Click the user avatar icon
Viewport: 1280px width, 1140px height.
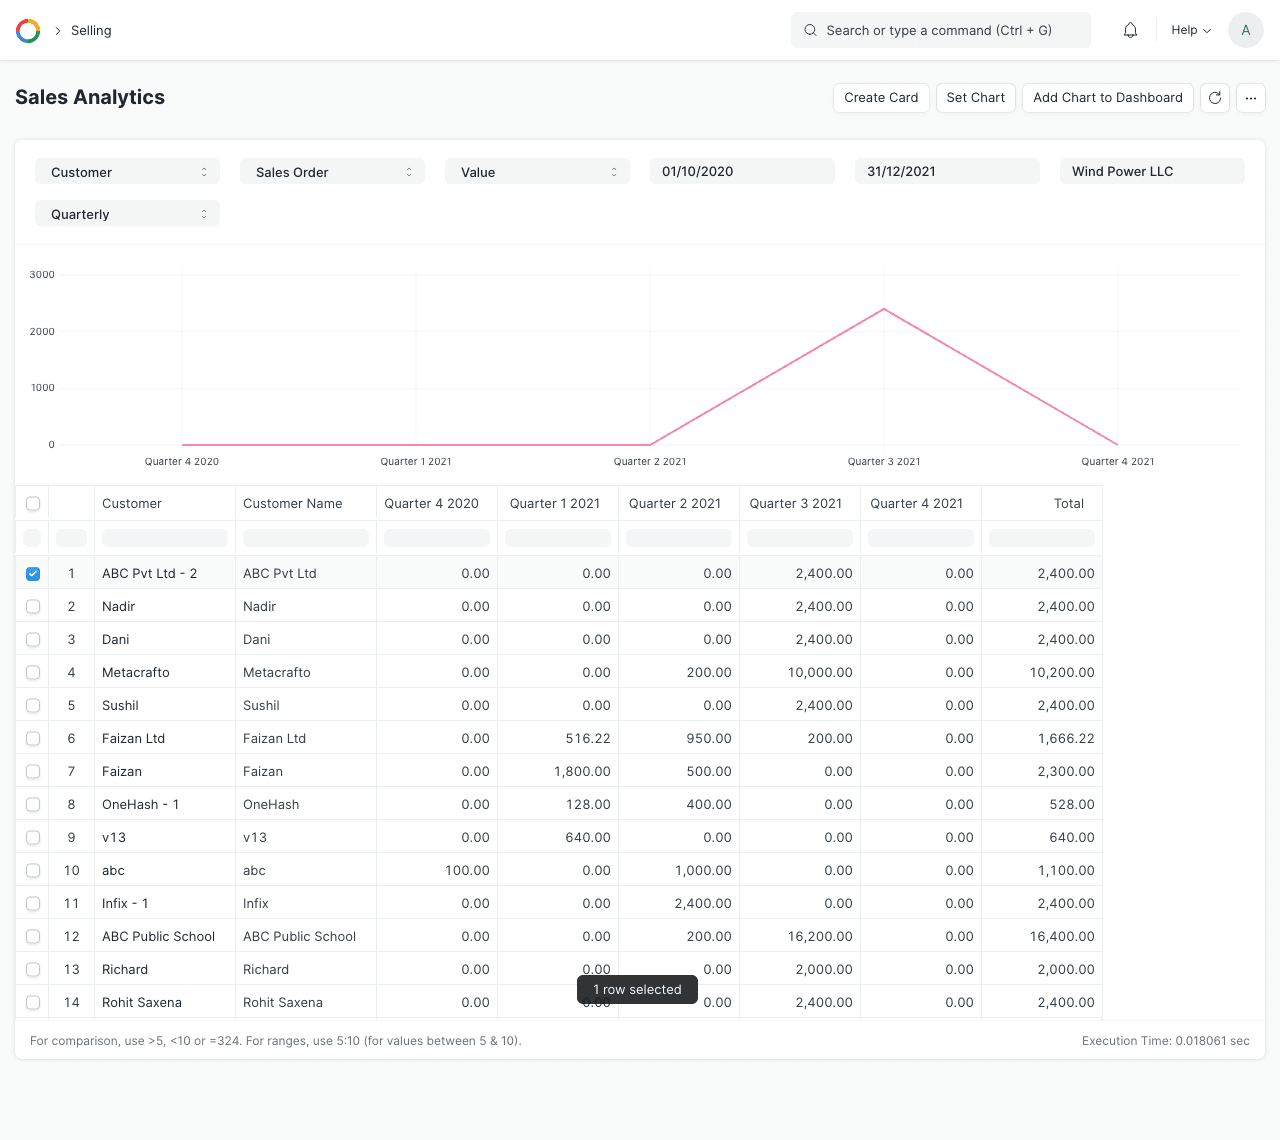1245,31
